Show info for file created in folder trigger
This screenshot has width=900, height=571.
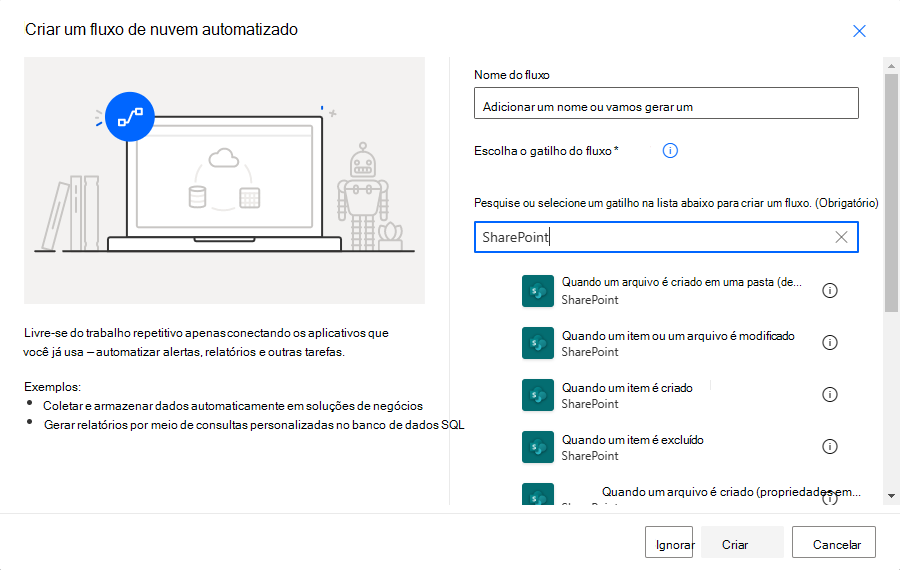829,290
